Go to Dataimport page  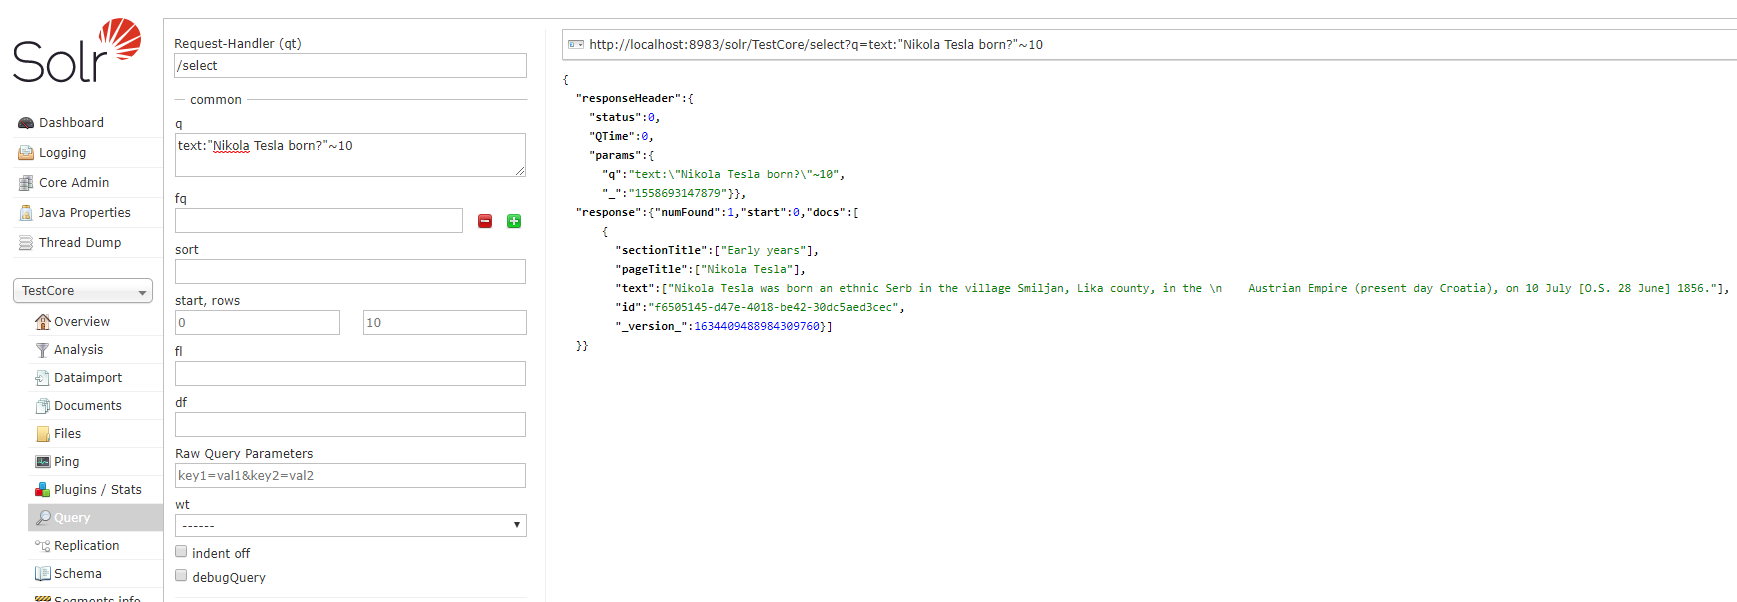(88, 378)
